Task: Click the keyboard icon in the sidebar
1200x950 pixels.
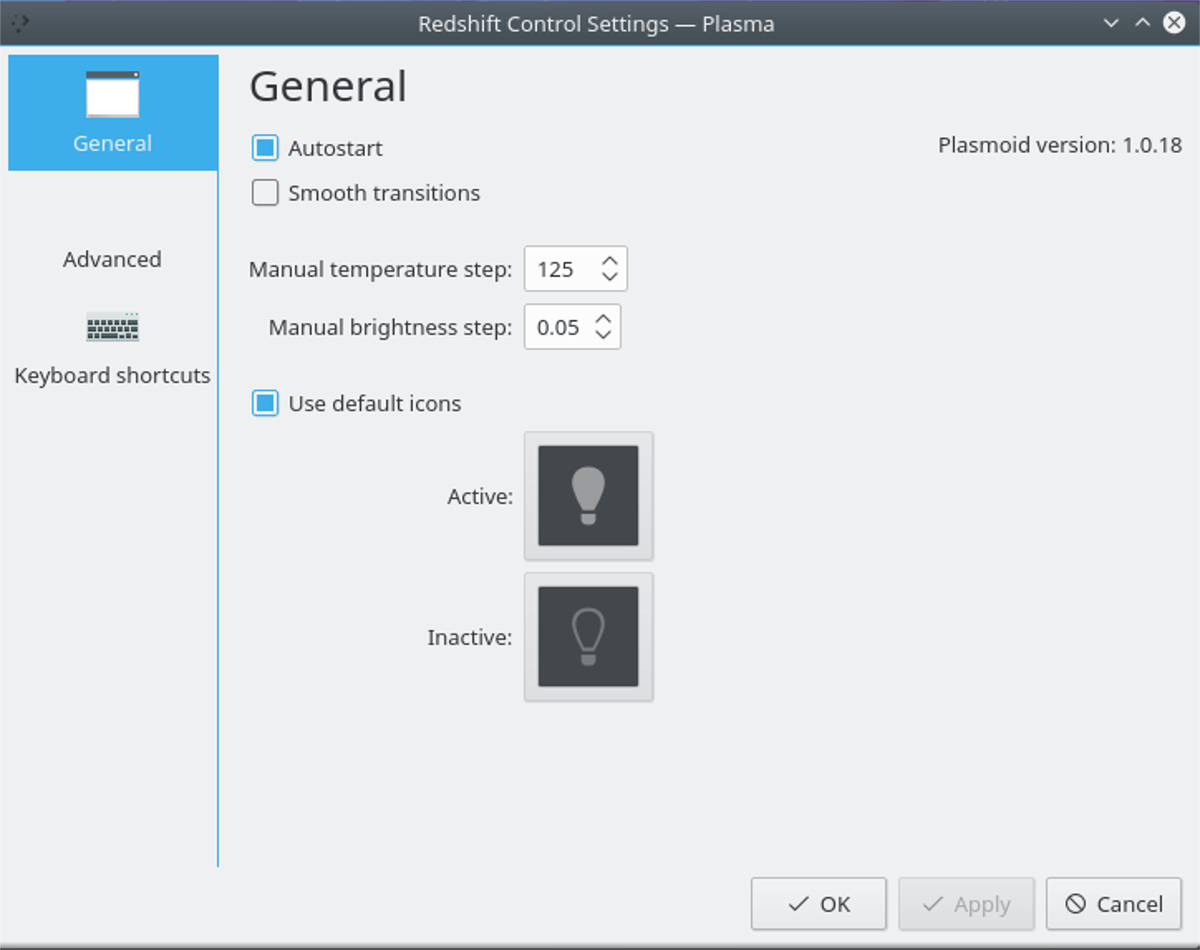Action: 113,326
